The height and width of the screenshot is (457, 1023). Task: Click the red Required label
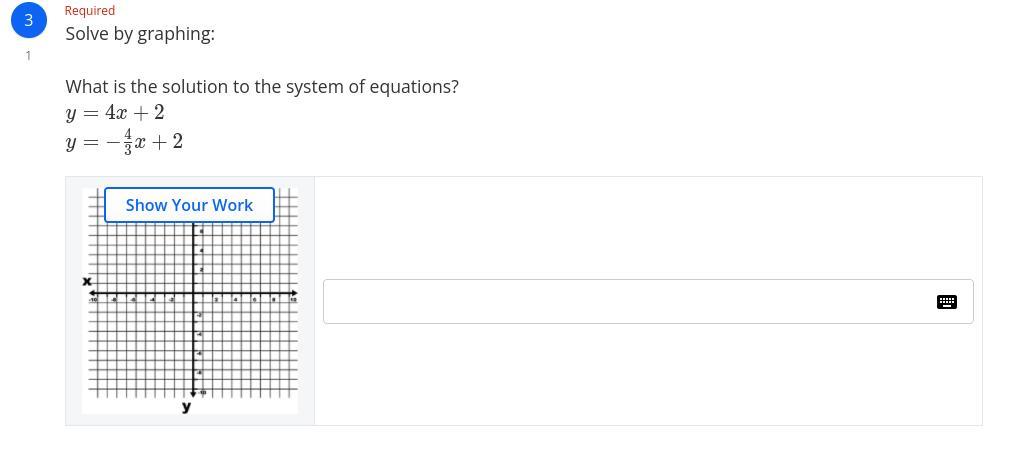coord(90,10)
